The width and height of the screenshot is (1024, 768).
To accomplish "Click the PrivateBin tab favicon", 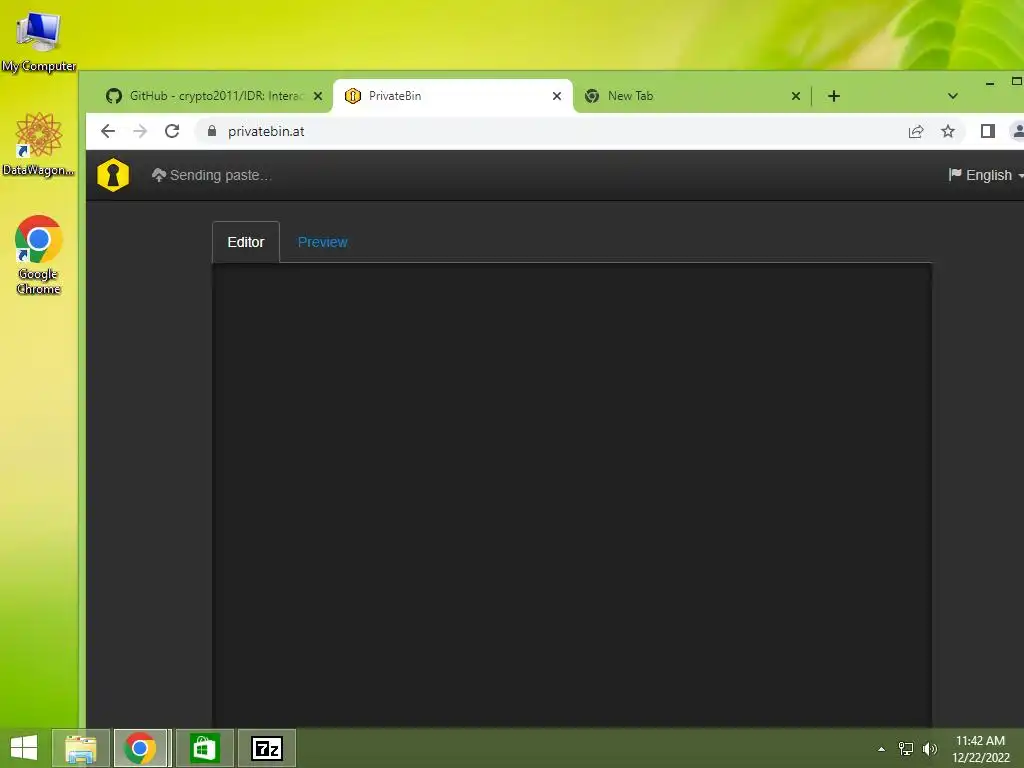I will (x=353, y=96).
